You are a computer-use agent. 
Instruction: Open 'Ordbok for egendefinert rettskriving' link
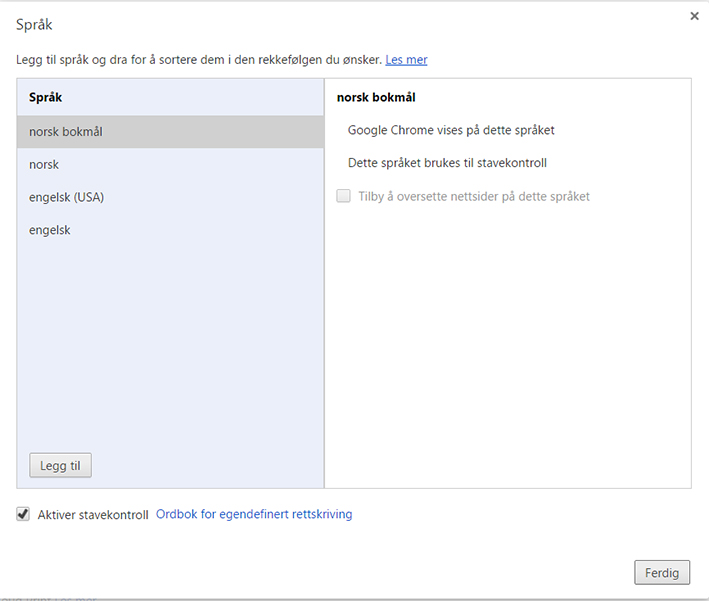254,515
